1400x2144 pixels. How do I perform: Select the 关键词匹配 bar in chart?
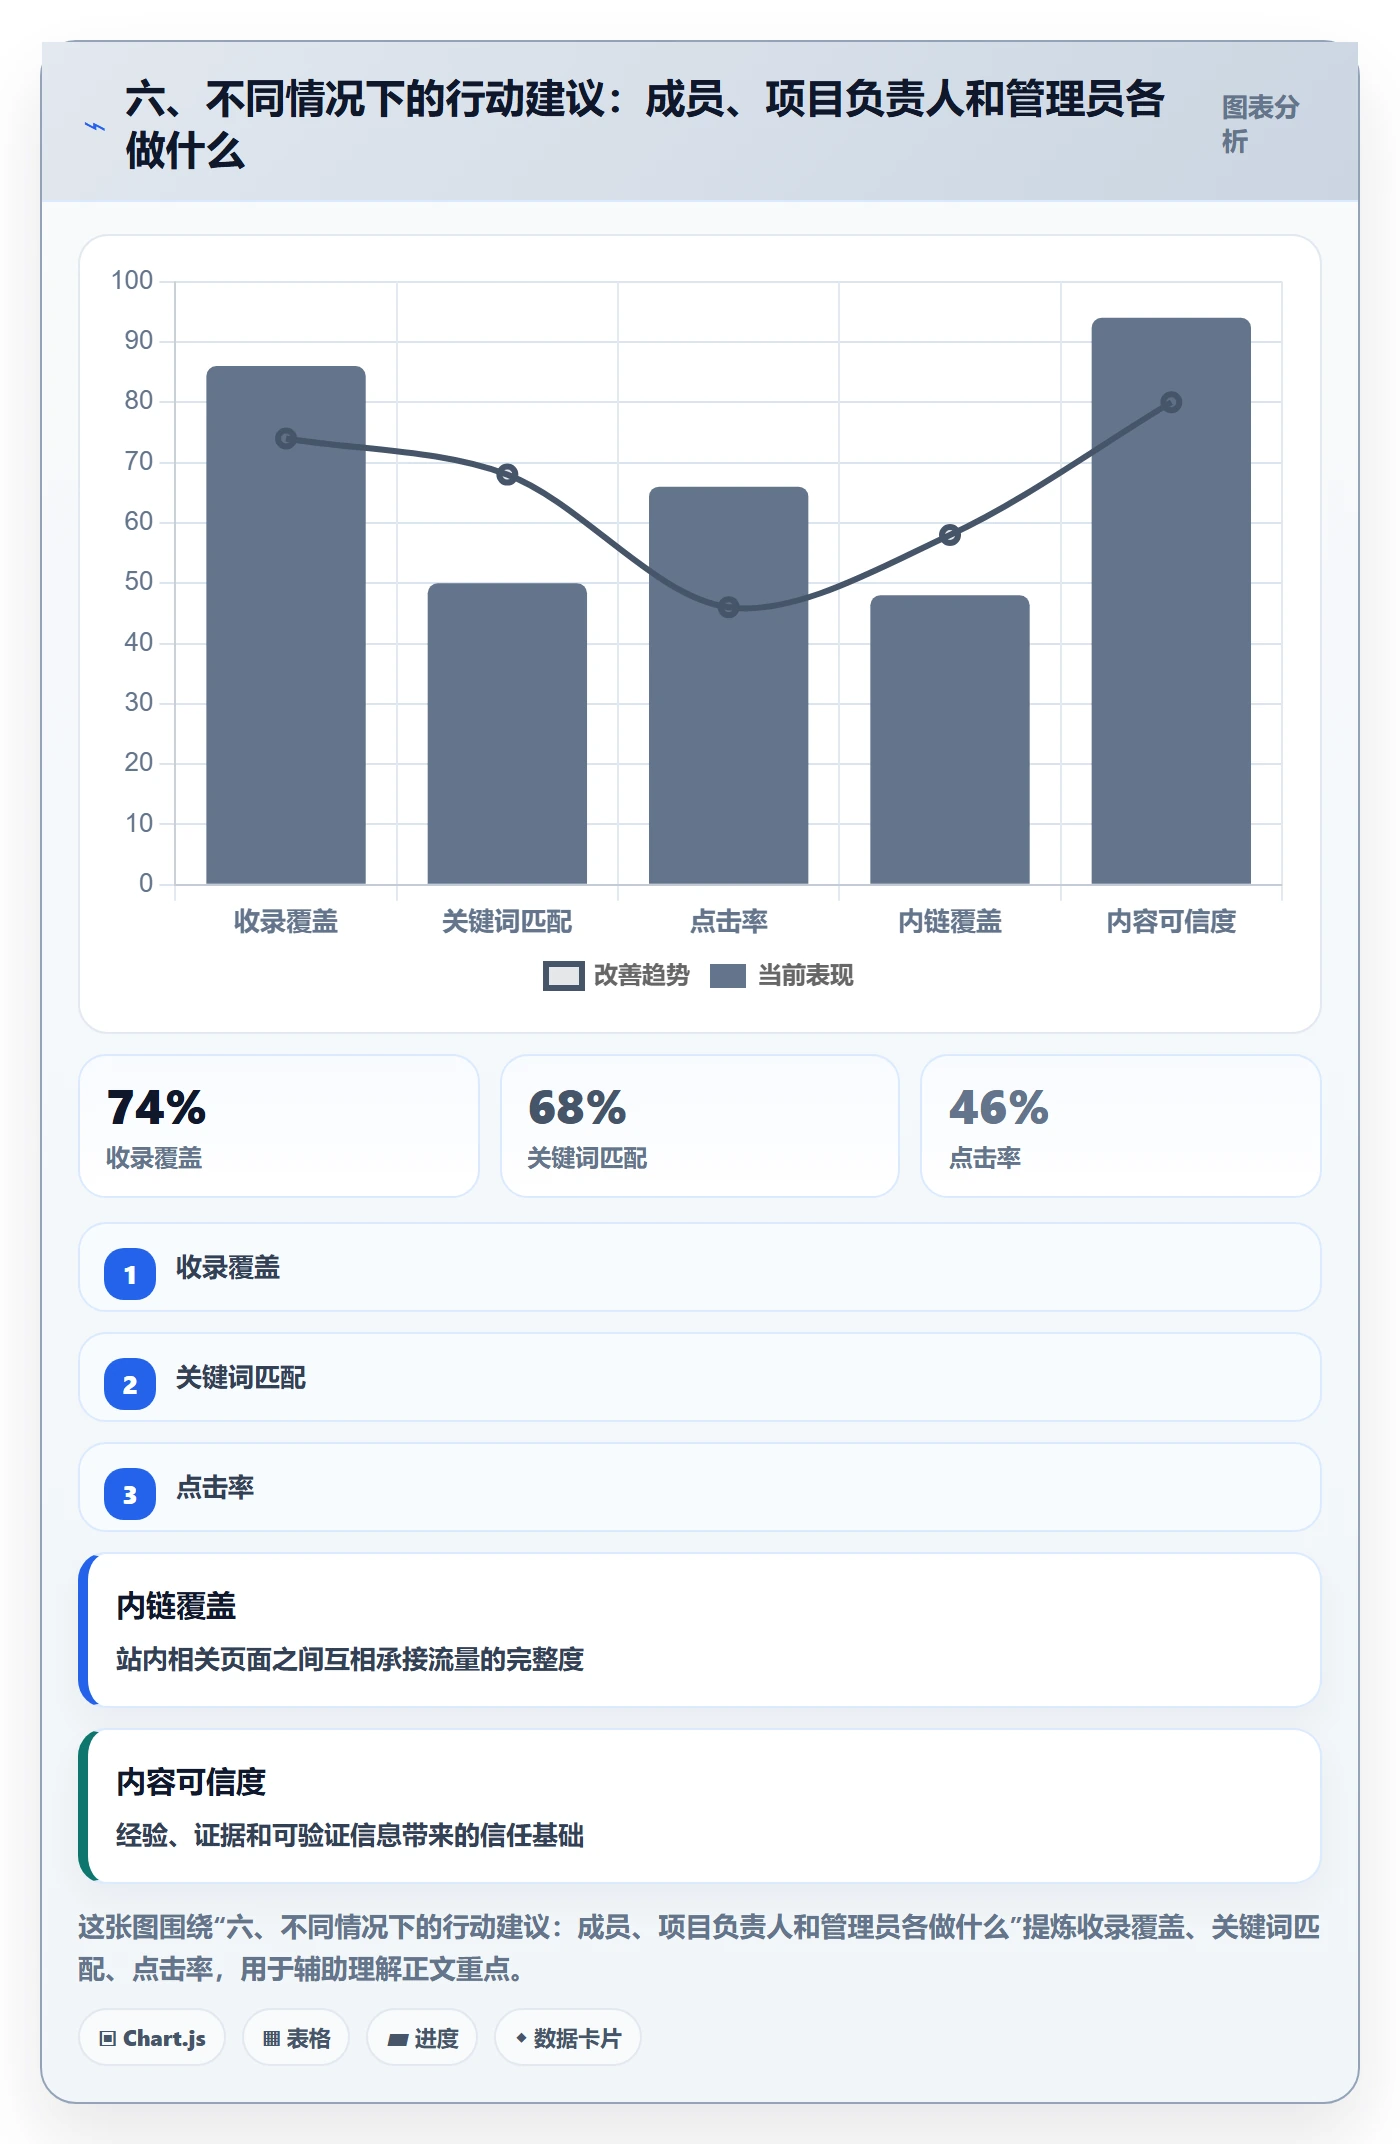(507, 733)
